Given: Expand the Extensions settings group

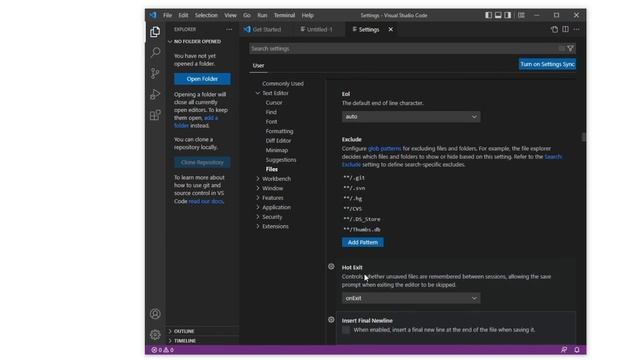Looking at the screenshot, I should coord(258,227).
